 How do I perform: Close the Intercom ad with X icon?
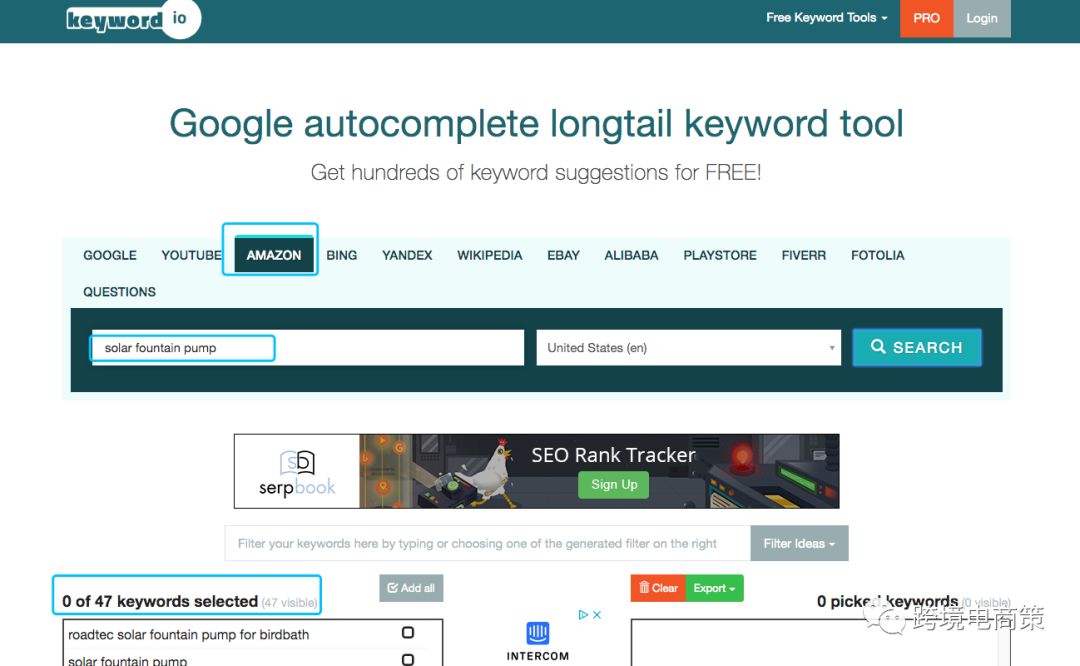point(597,614)
